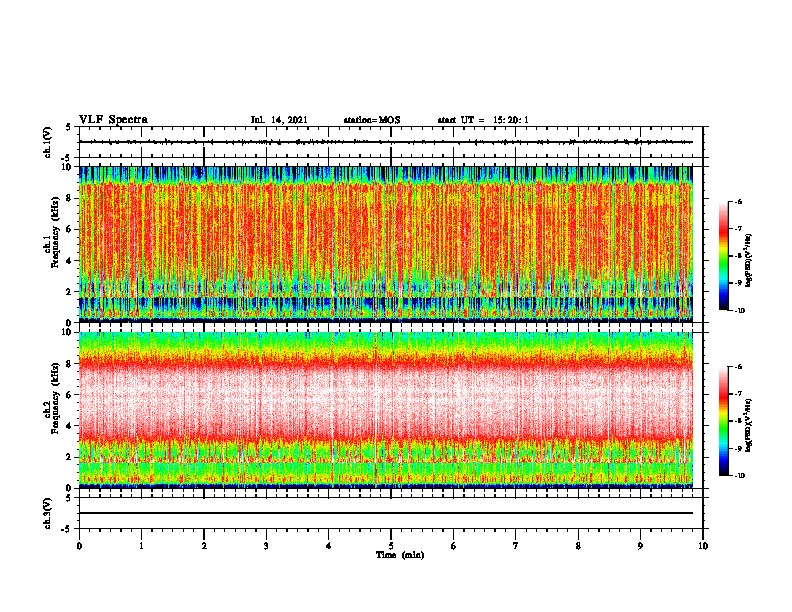Click time axis tick label "1"
The height and width of the screenshot is (612, 792).
pyautogui.click(x=141, y=546)
